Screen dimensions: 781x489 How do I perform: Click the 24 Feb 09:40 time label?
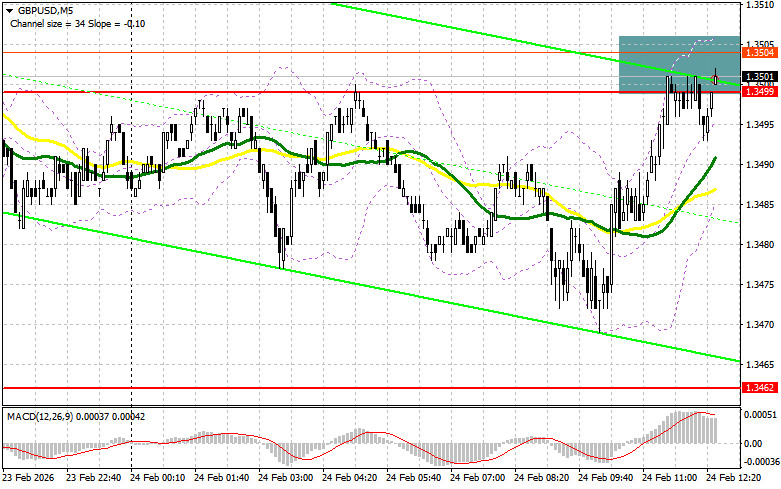tap(606, 478)
